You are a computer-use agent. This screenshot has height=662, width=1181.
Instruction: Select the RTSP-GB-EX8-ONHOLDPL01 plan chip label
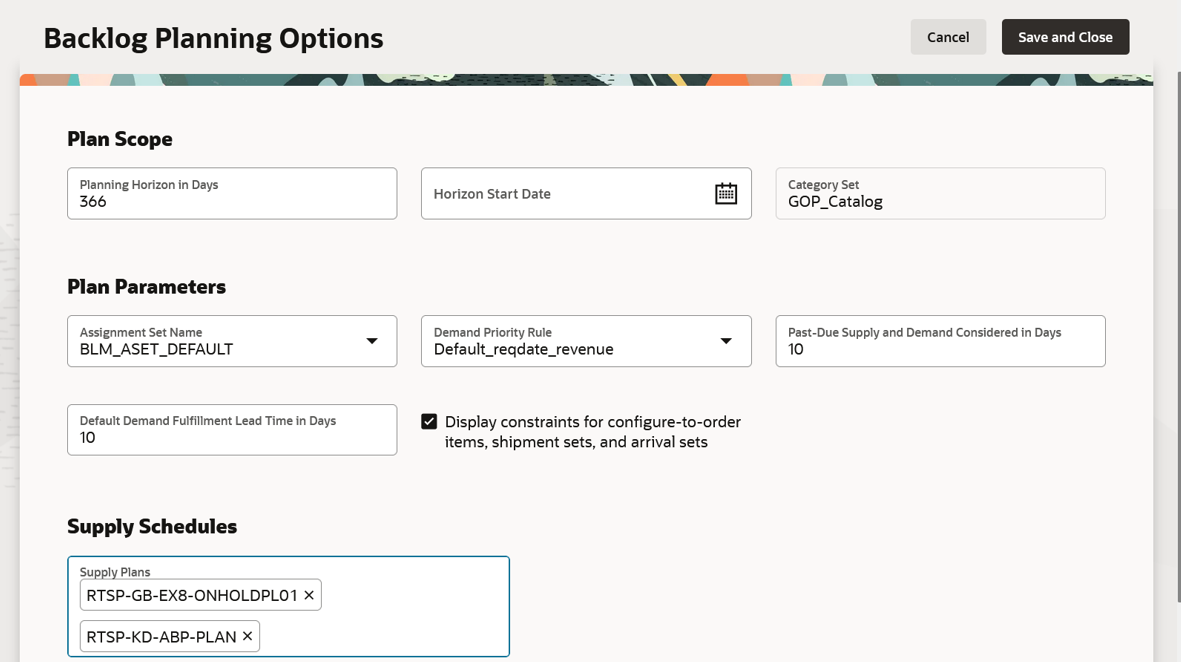[x=191, y=595]
